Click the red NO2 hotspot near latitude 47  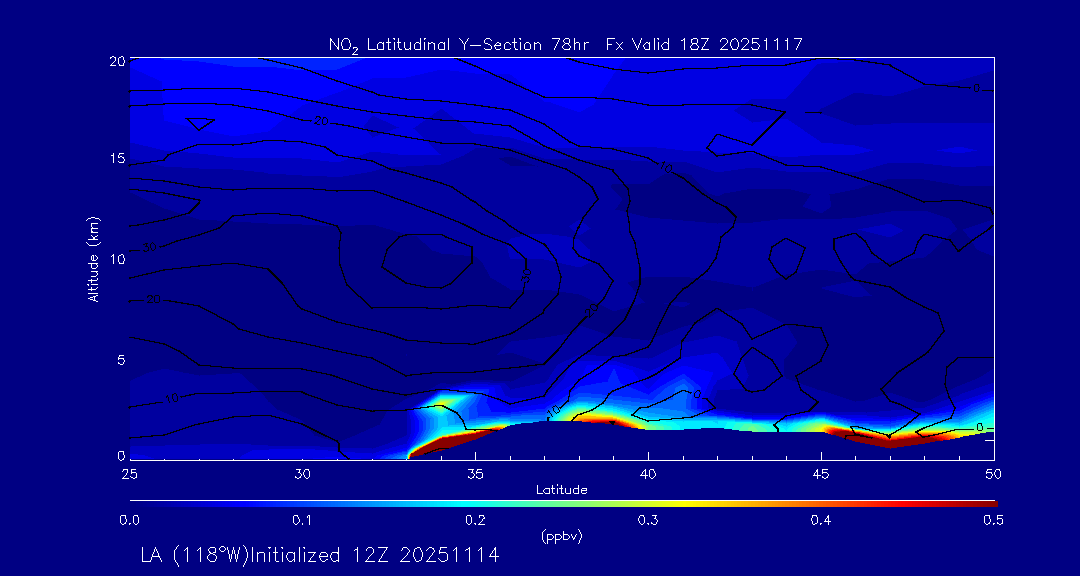point(889,441)
